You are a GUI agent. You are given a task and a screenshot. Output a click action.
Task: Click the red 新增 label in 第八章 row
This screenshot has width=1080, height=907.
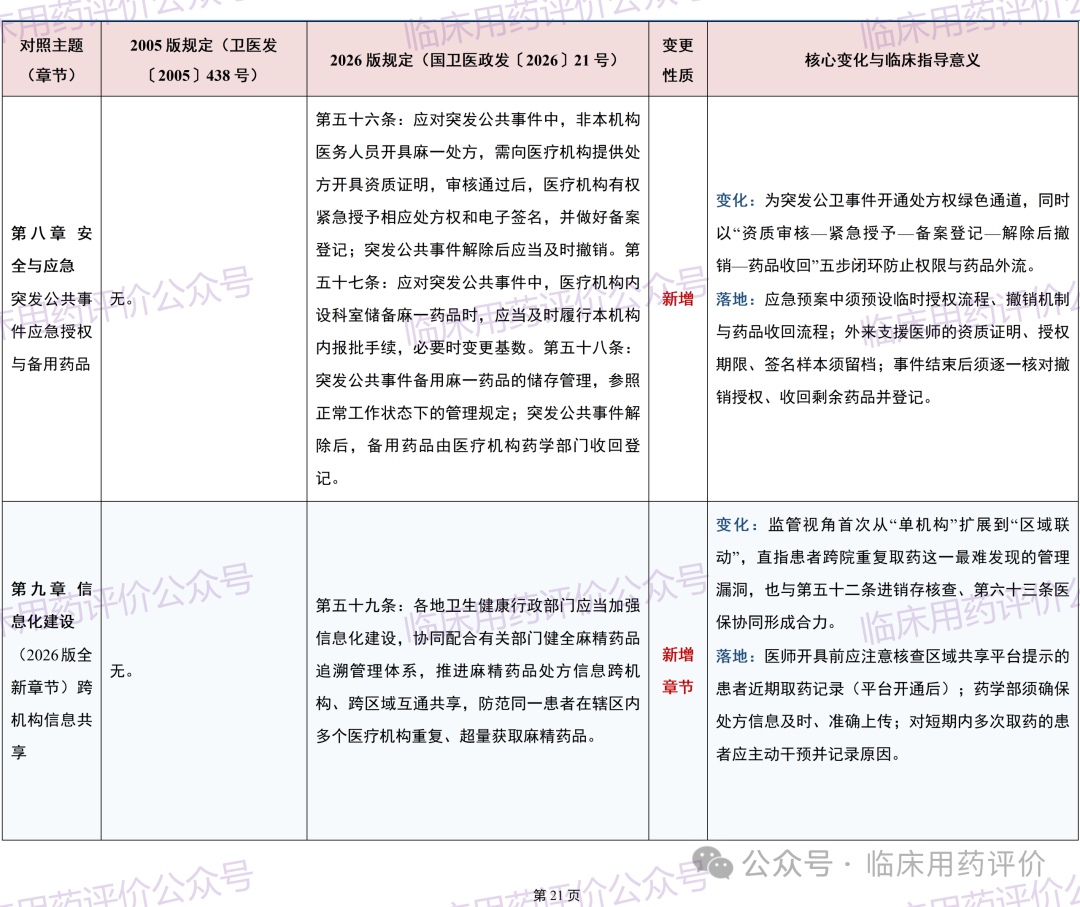tap(678, 299)
